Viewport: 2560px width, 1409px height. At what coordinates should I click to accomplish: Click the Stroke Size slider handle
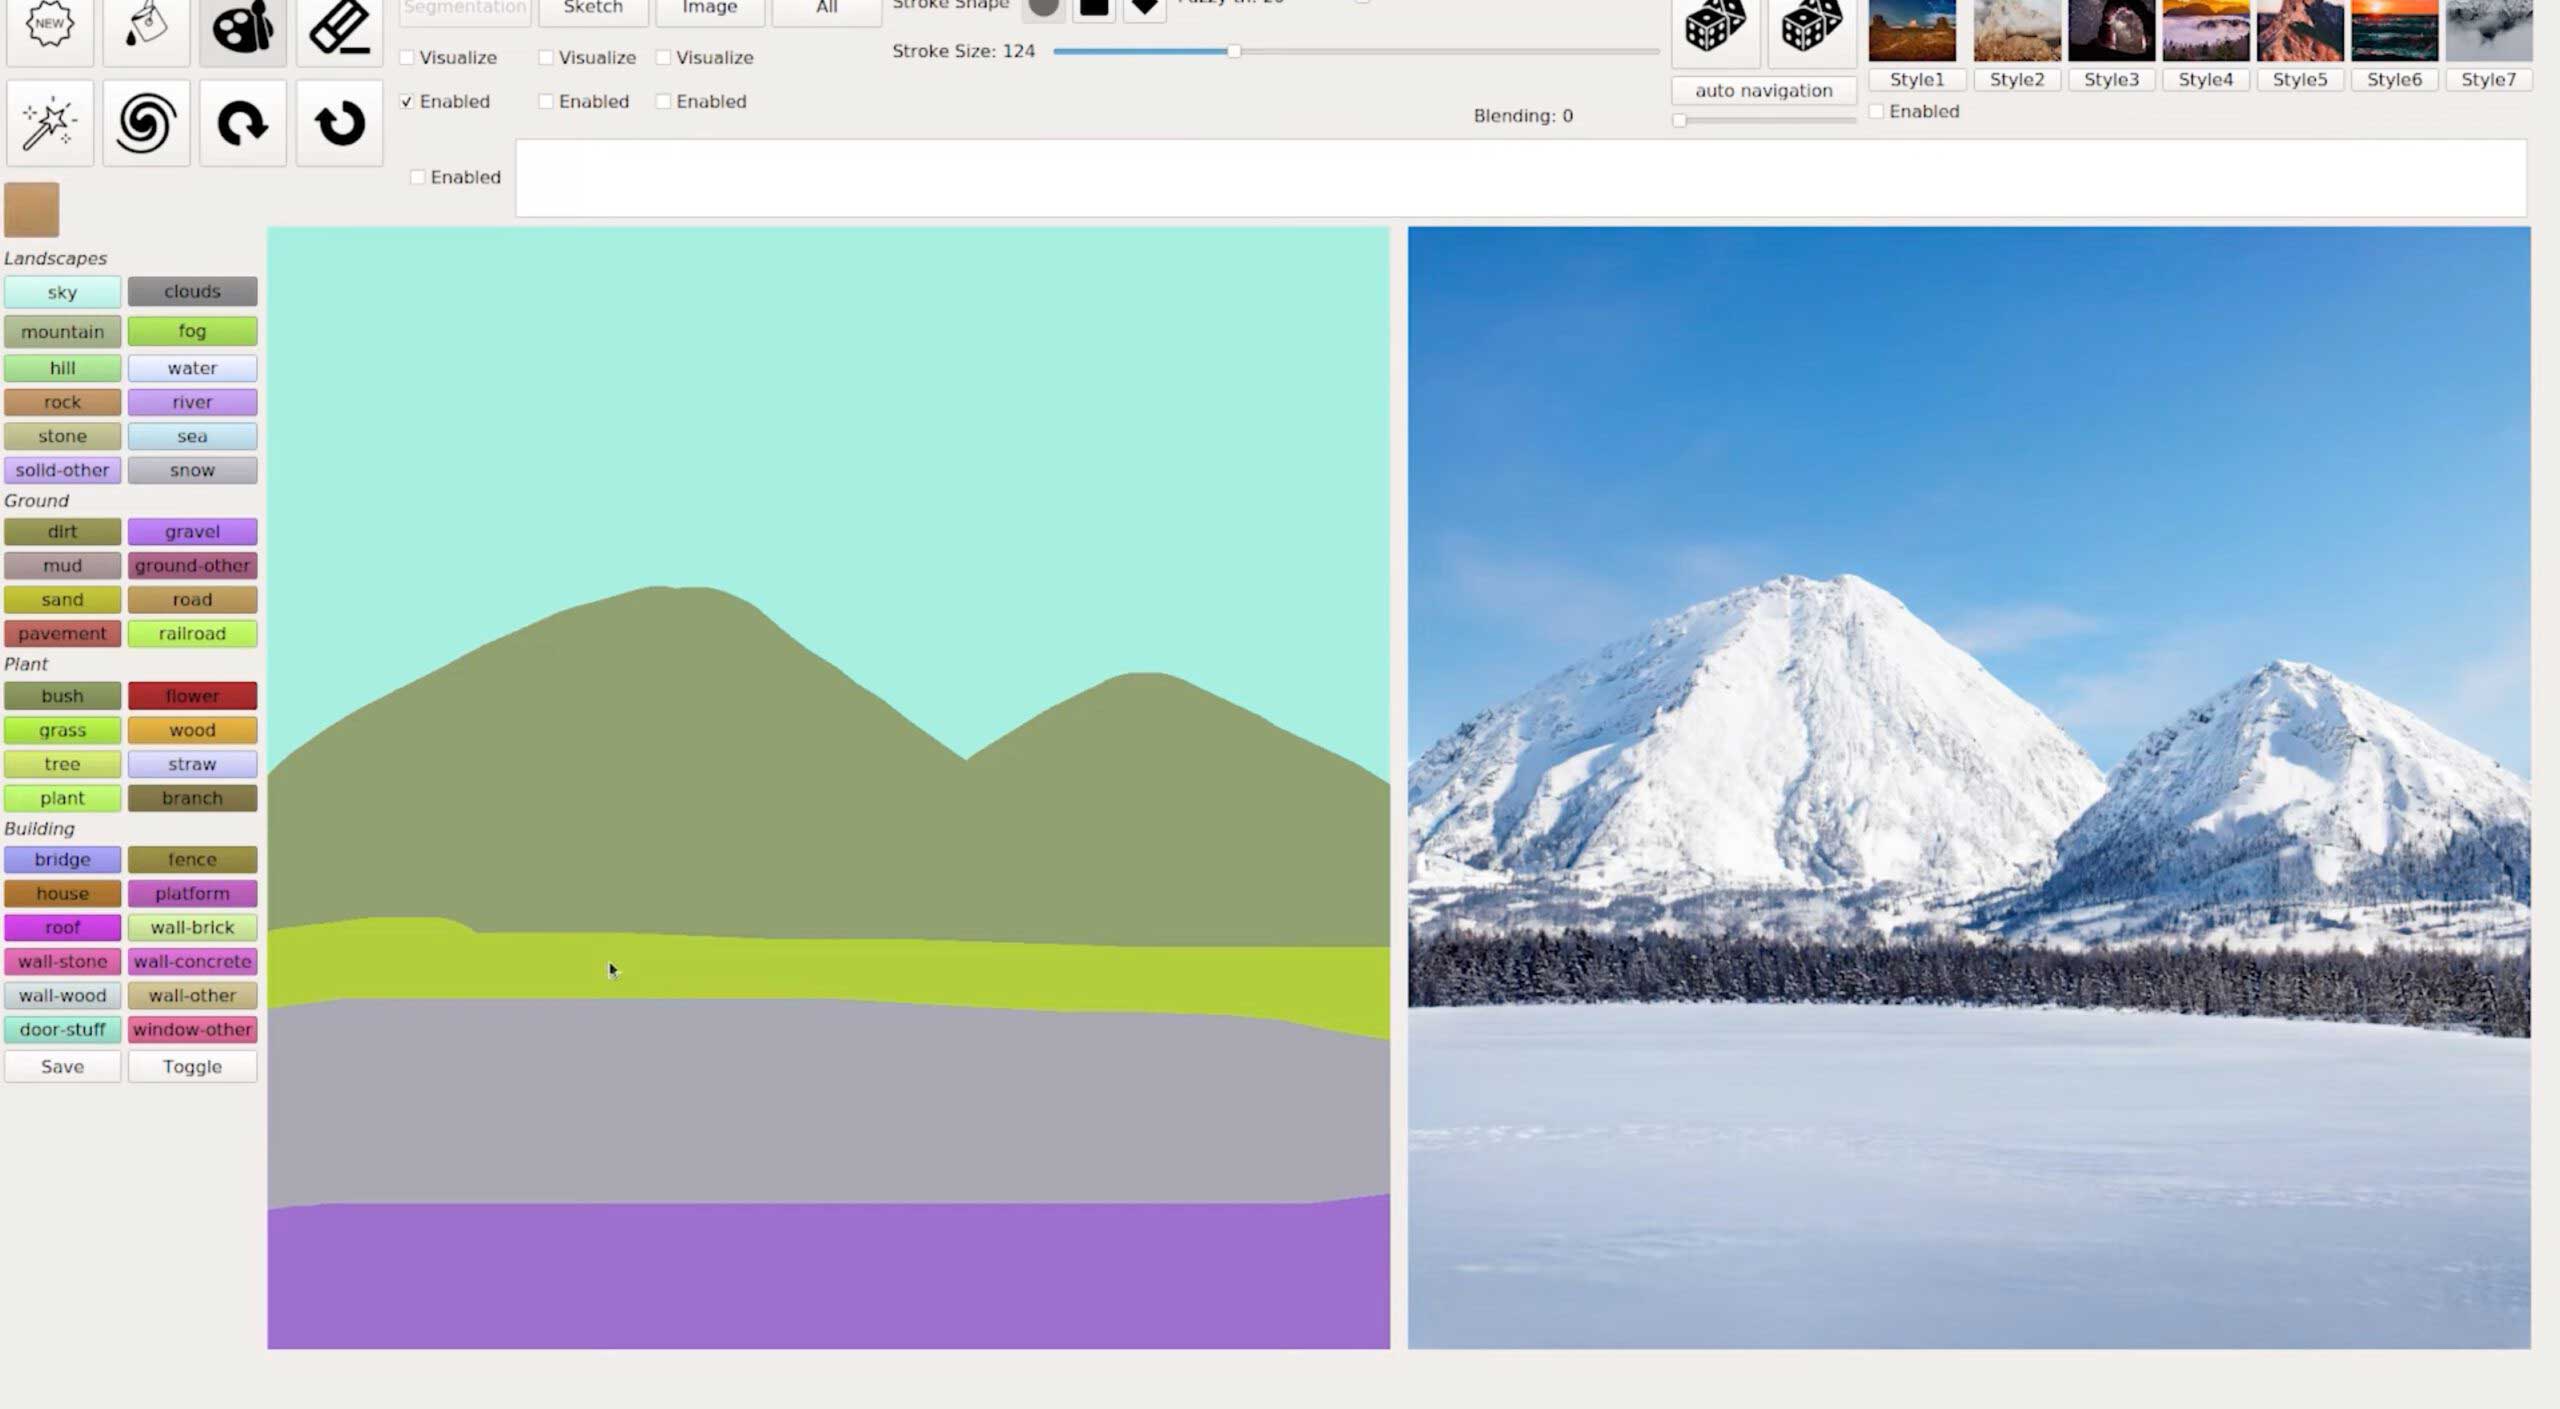(x=1234, y=51)
